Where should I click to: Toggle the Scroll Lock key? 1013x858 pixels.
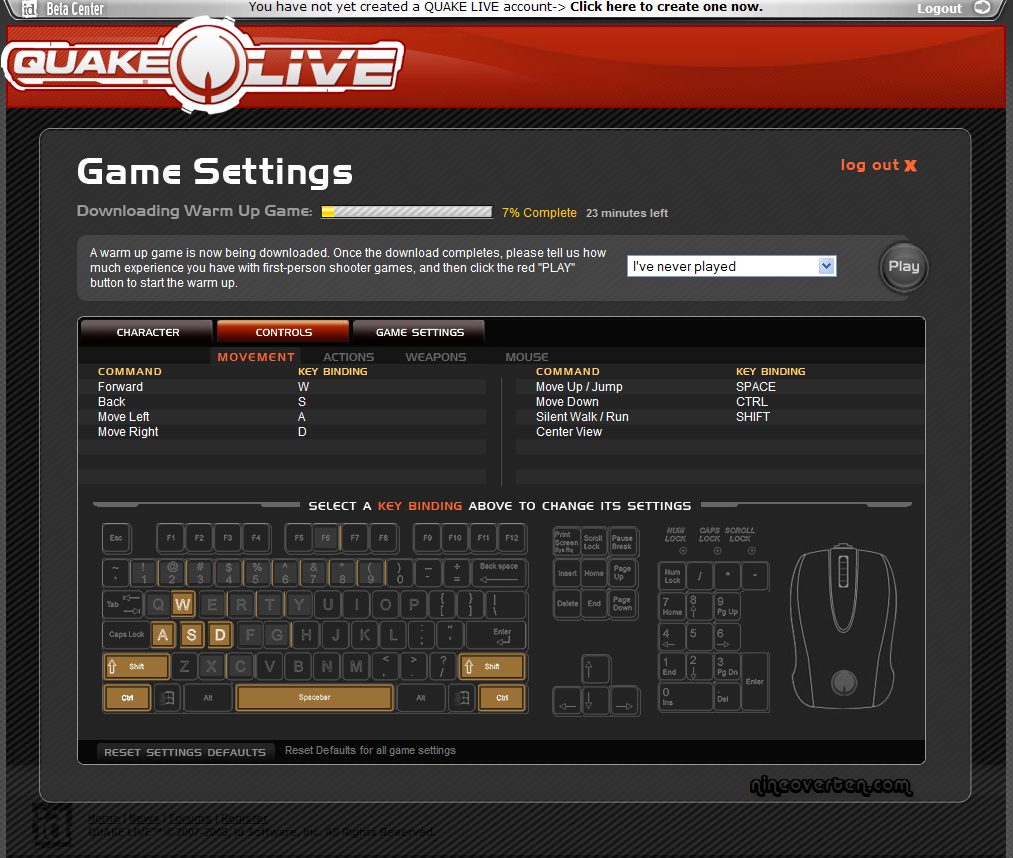pos(593,541)
